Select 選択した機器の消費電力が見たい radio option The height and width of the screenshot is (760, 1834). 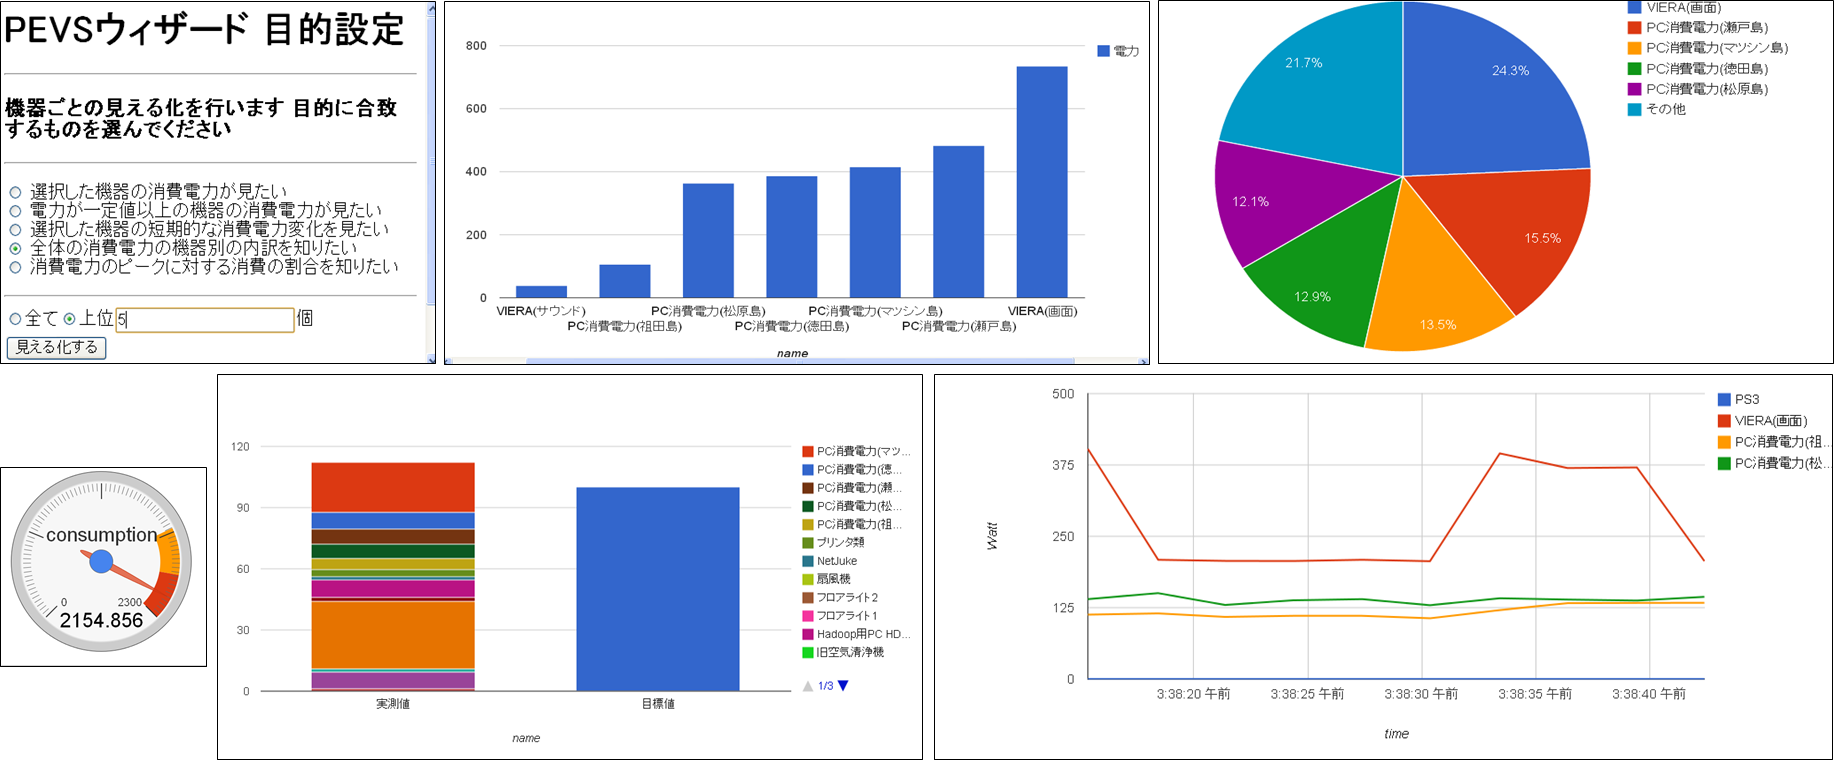(x=15, y=192)
